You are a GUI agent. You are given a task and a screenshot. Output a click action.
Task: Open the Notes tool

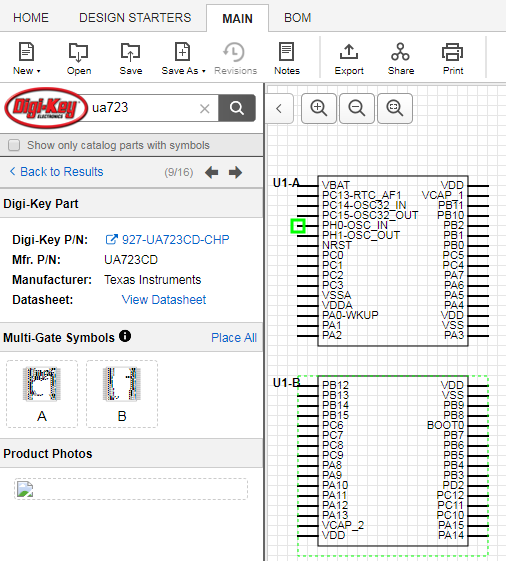(287, 59)
